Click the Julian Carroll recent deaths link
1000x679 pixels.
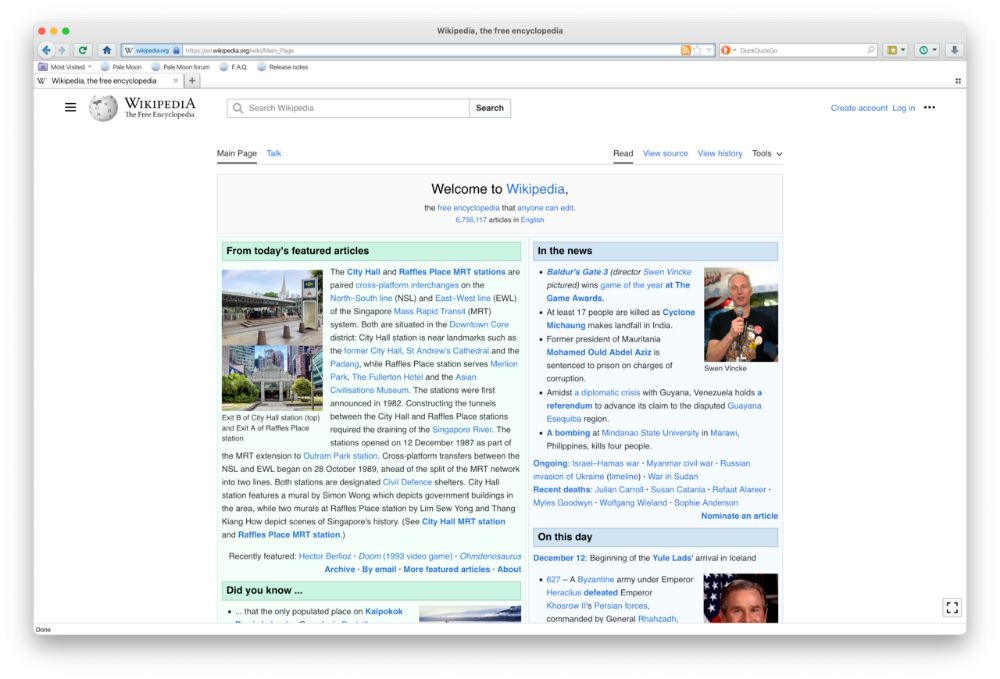[x=619, y=490]
